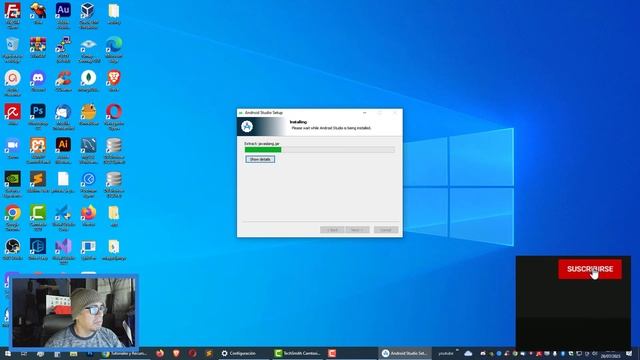The image size is (640, 360).
Task: Open Firefox from the taskbar
Action: (160, 353)
